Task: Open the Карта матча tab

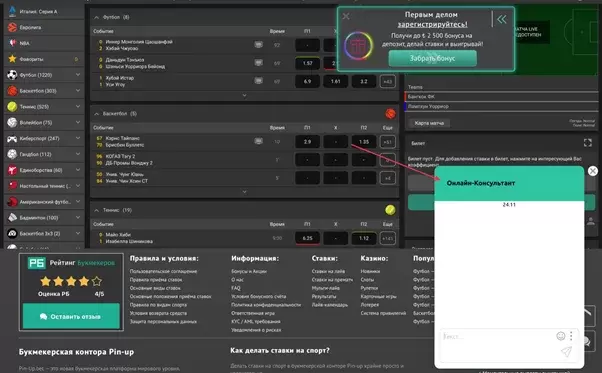Action: point(429,123)
